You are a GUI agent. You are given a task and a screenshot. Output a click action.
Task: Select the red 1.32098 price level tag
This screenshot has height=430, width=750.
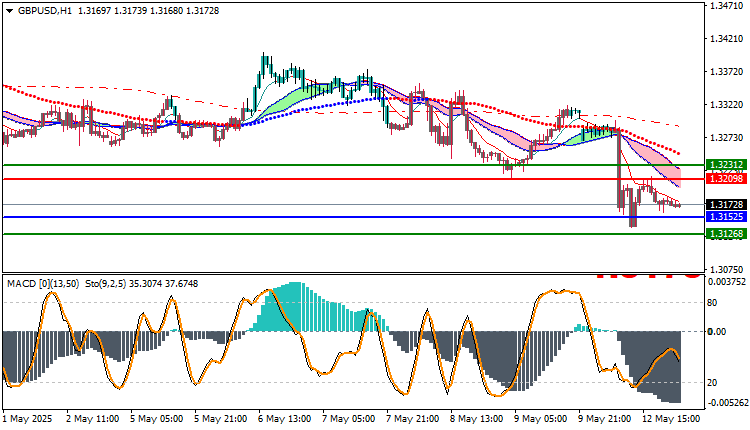tap(726, 179)
